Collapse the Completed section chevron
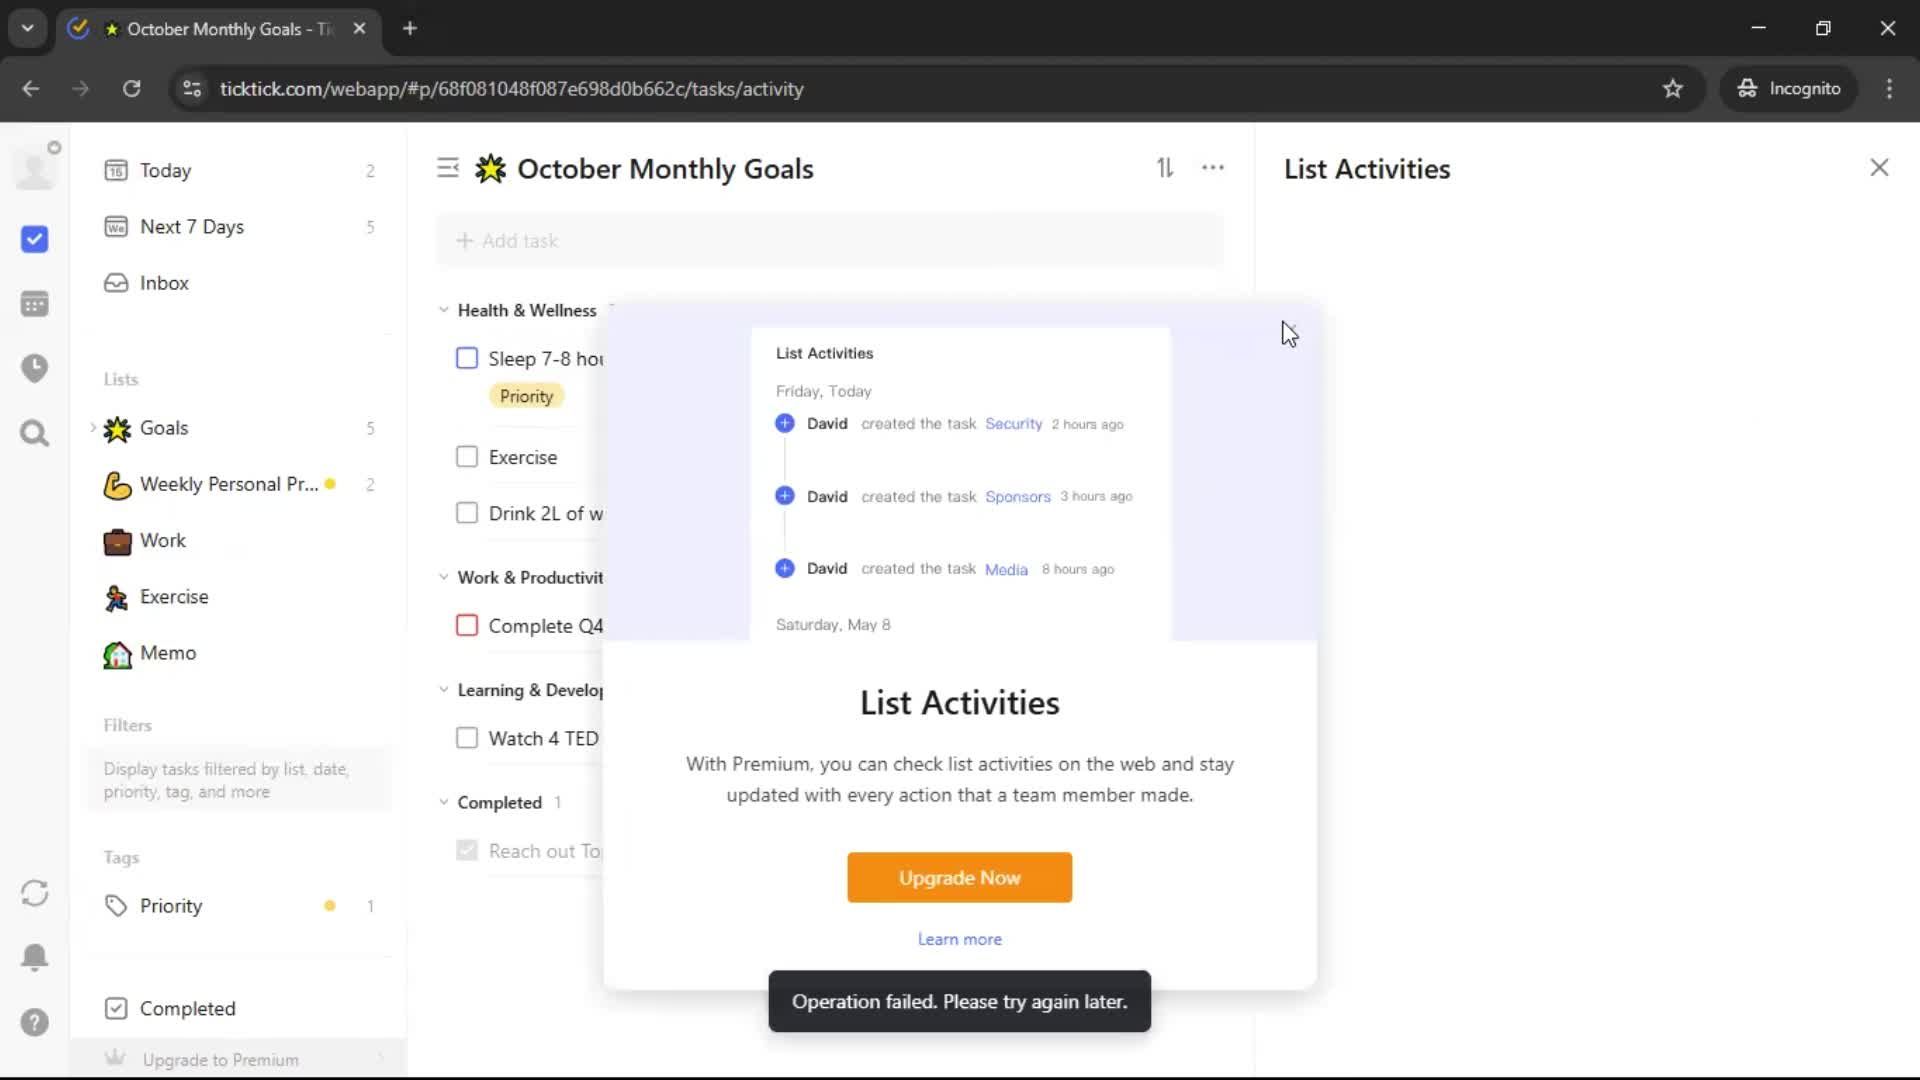Screen dimensions: 1920x1080 point(444,802)
